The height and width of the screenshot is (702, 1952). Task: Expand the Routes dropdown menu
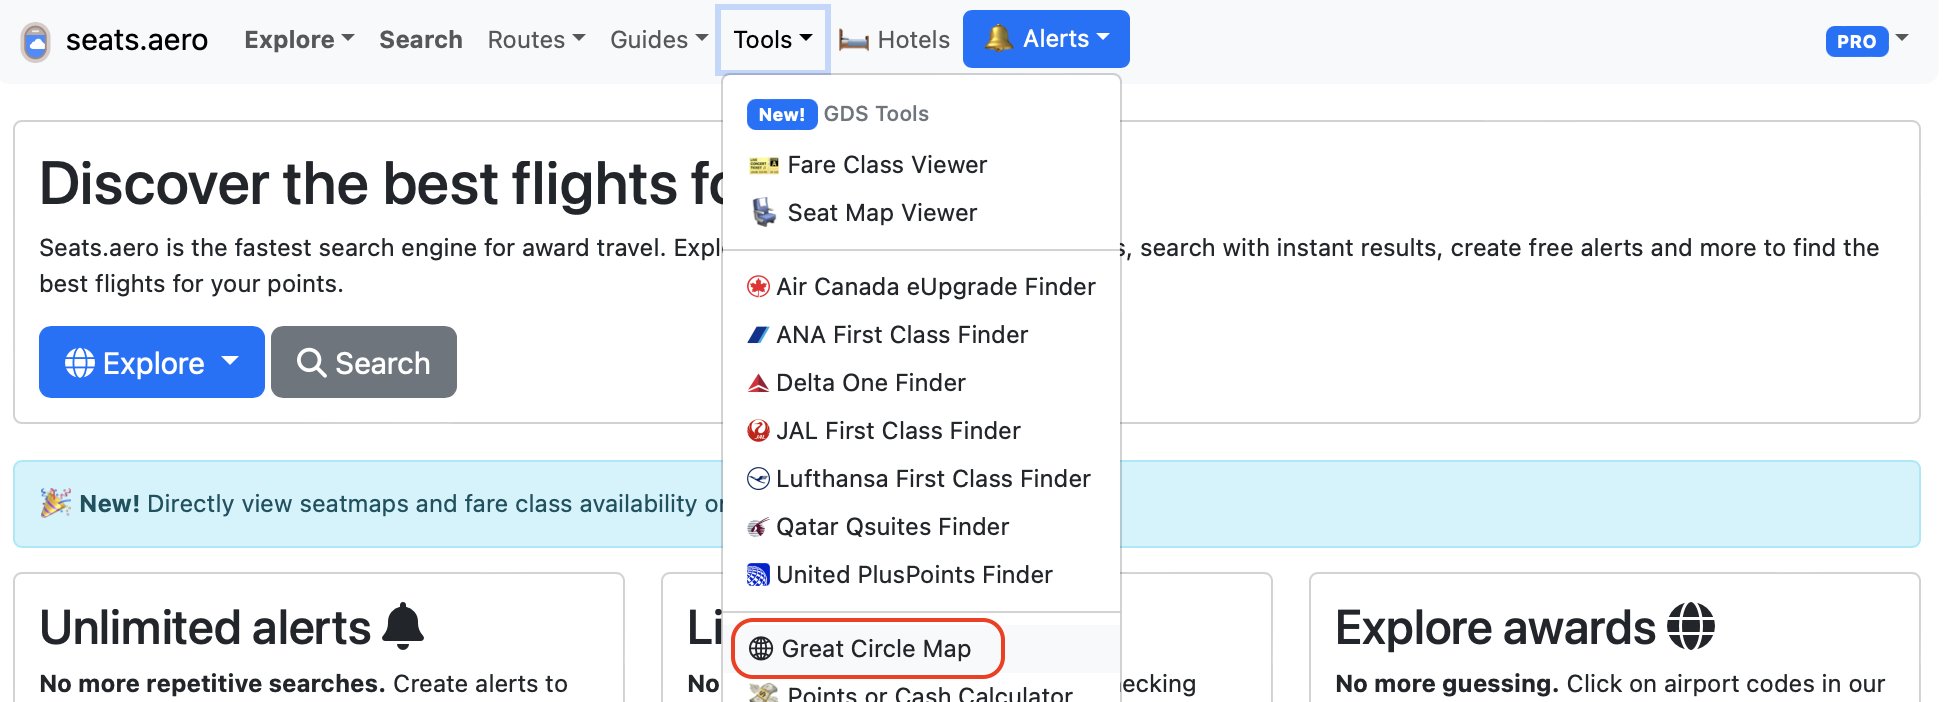[x=536, y=40]
